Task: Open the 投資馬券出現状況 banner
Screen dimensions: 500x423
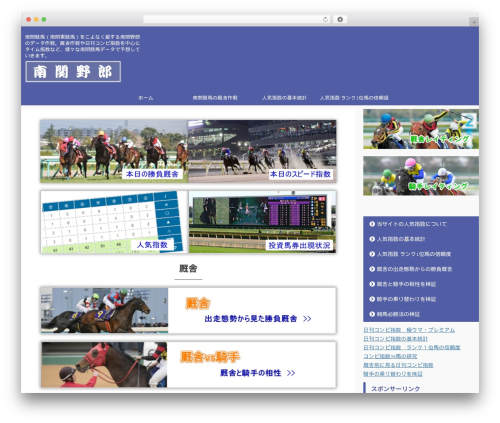Action: click(262, 222)
